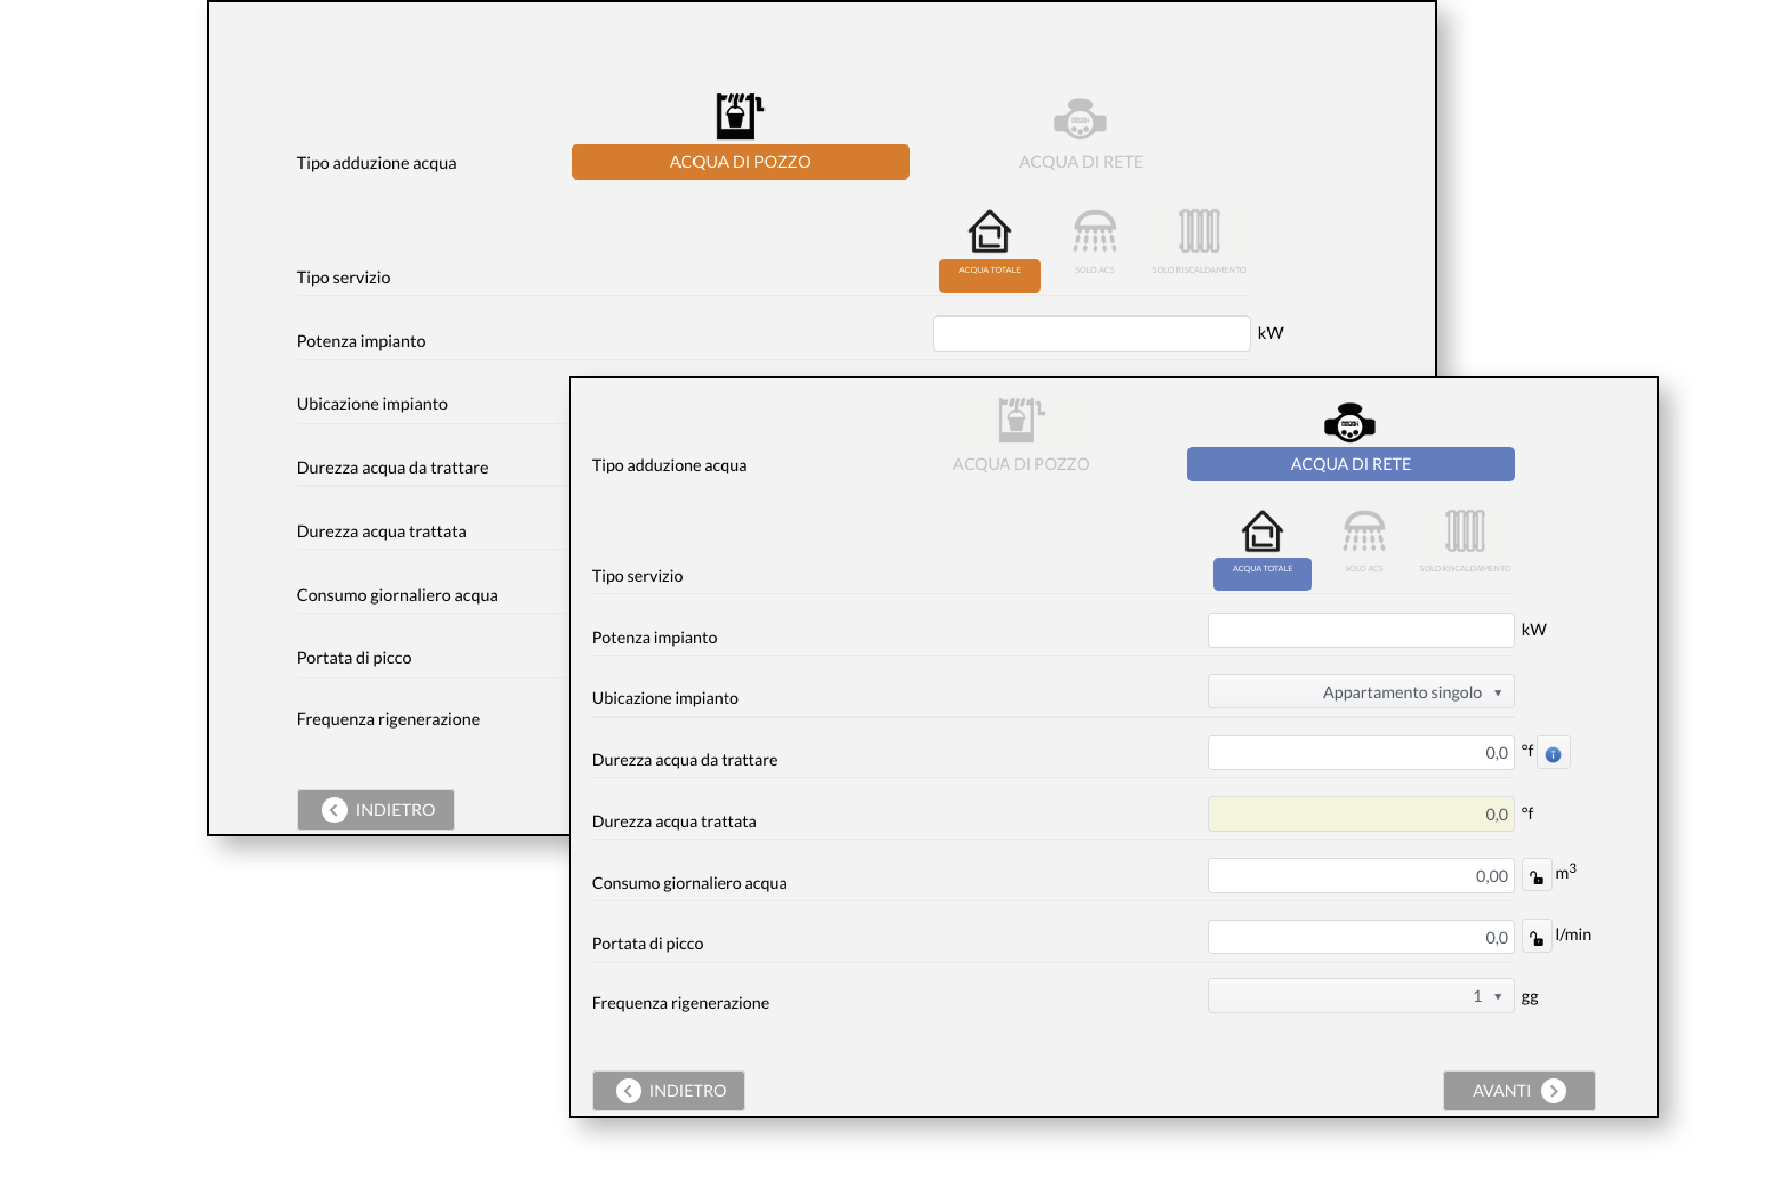Click the Durezza acqua da trattare input field

click(x=1361, y=753)
